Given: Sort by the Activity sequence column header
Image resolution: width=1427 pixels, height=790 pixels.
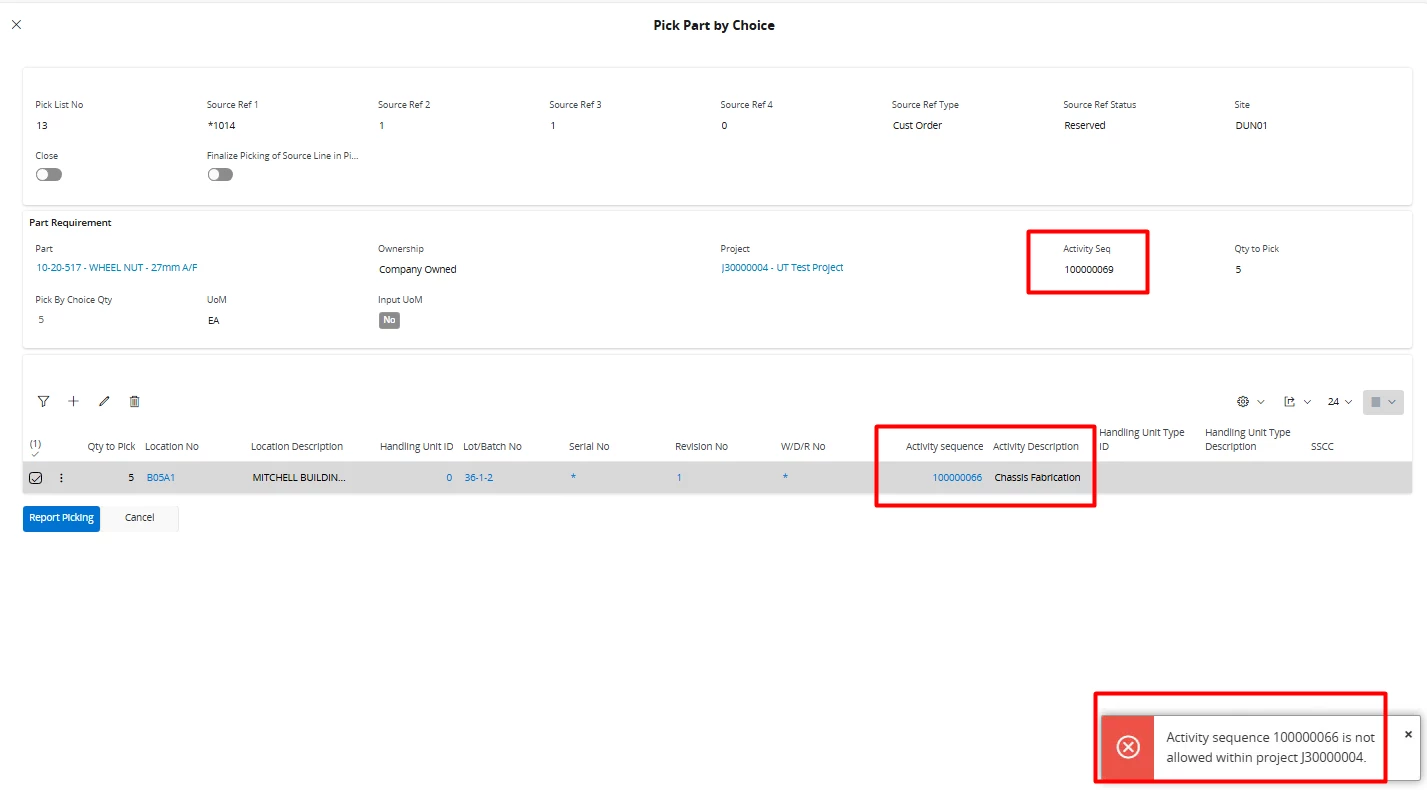Looking at the screenshot, I should tap(944, 447).
